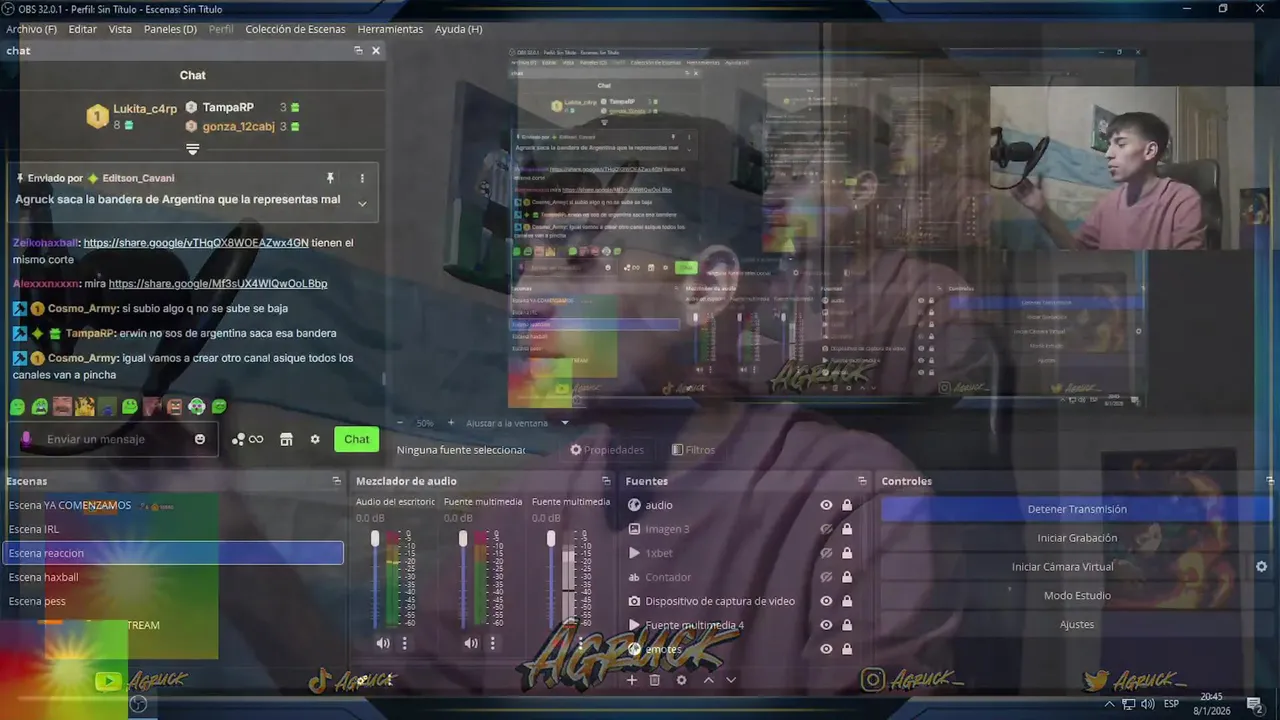Open the chat store icon
1280x720 pixels.
point(286,439)
